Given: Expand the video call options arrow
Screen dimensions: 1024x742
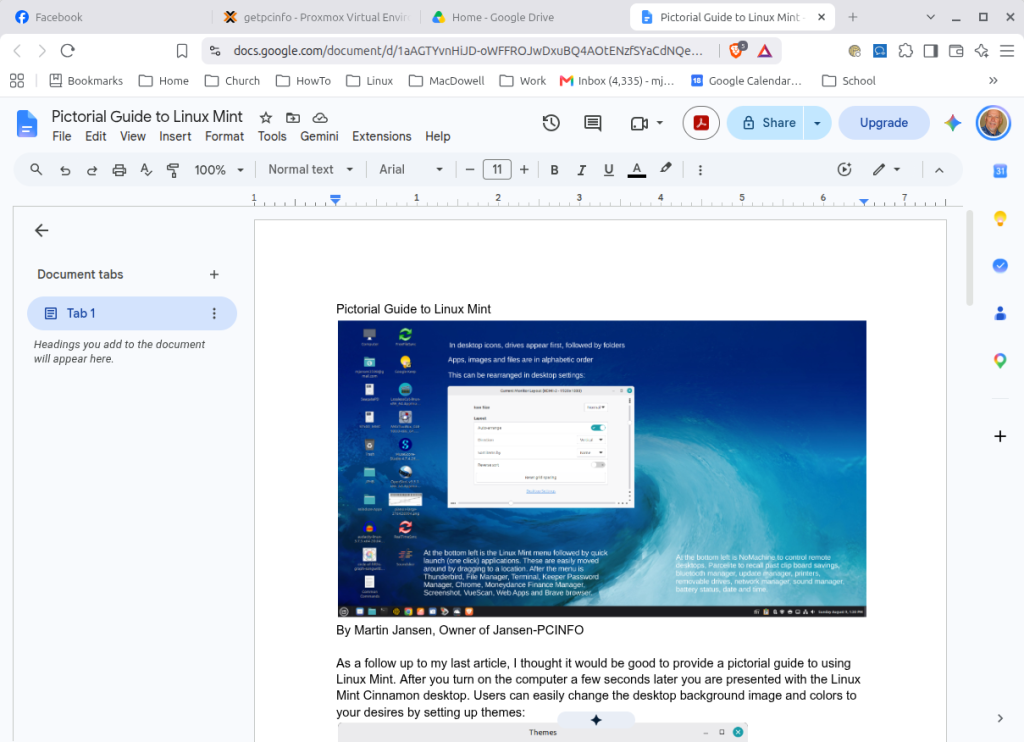Looking at the screenshot, I should pos(660,123).
